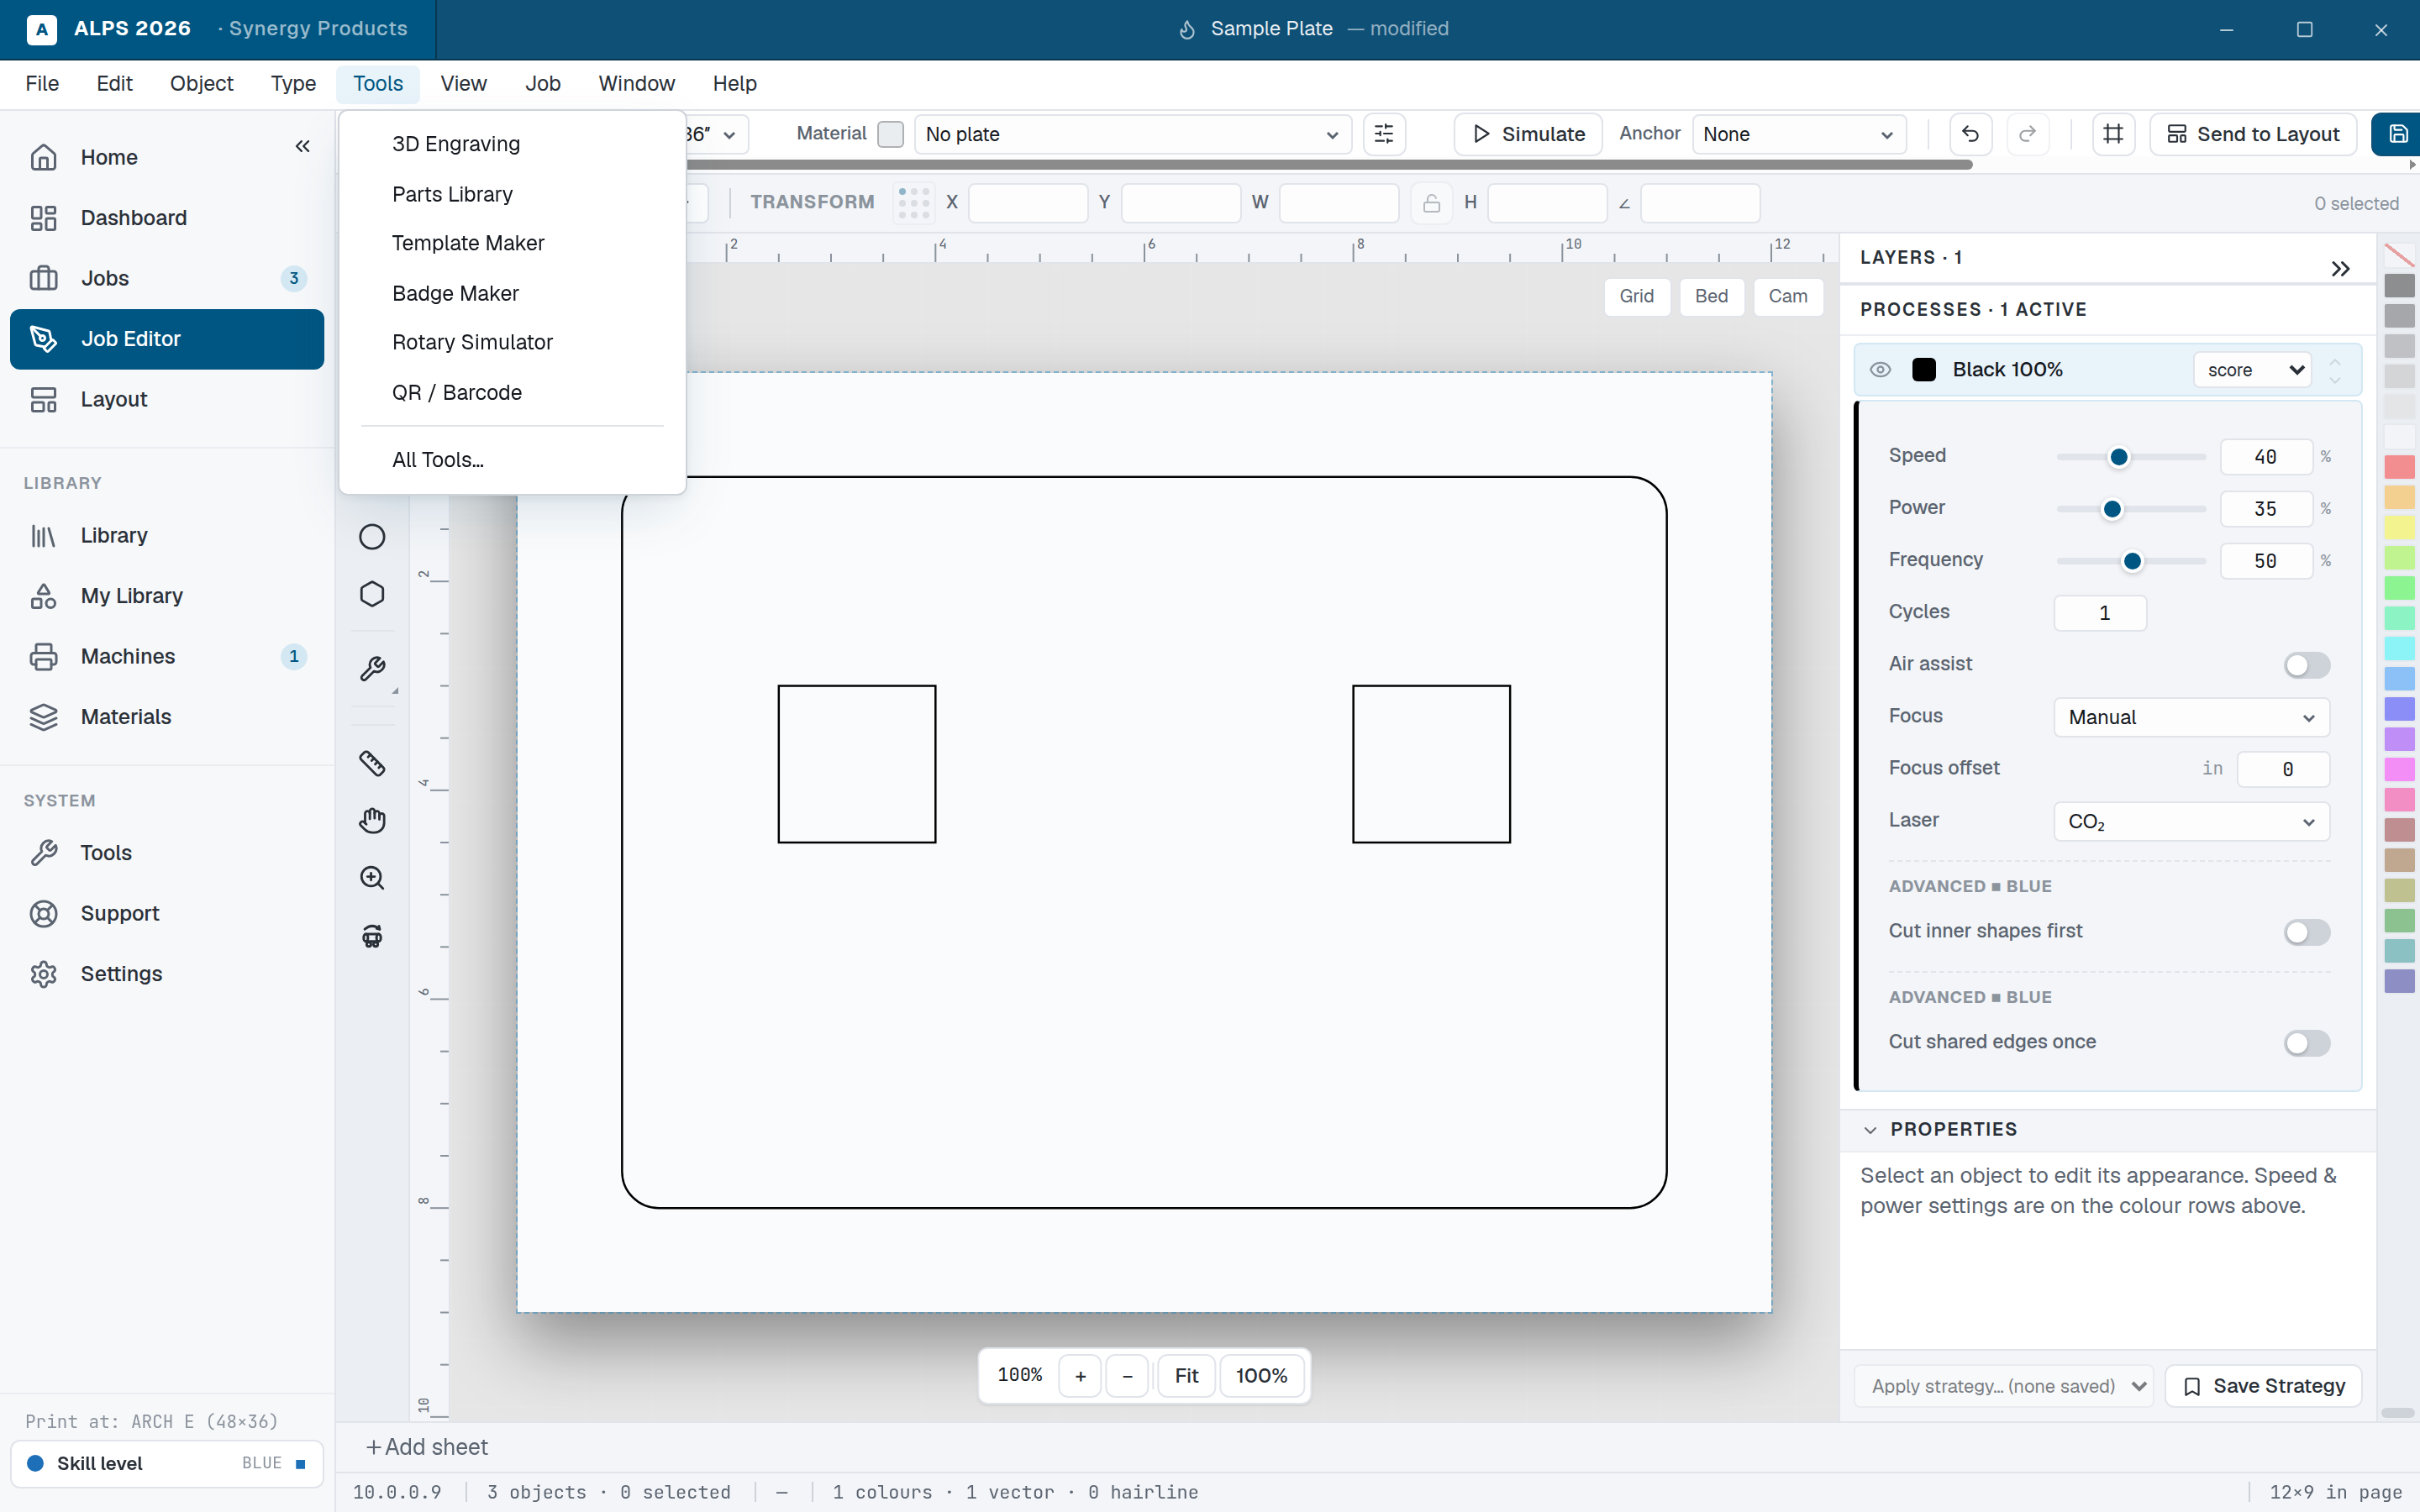Toggle the aspect ratio lock
Image resolution: width=2420 pixels, height=1512 pixels.
point(1431,203)
